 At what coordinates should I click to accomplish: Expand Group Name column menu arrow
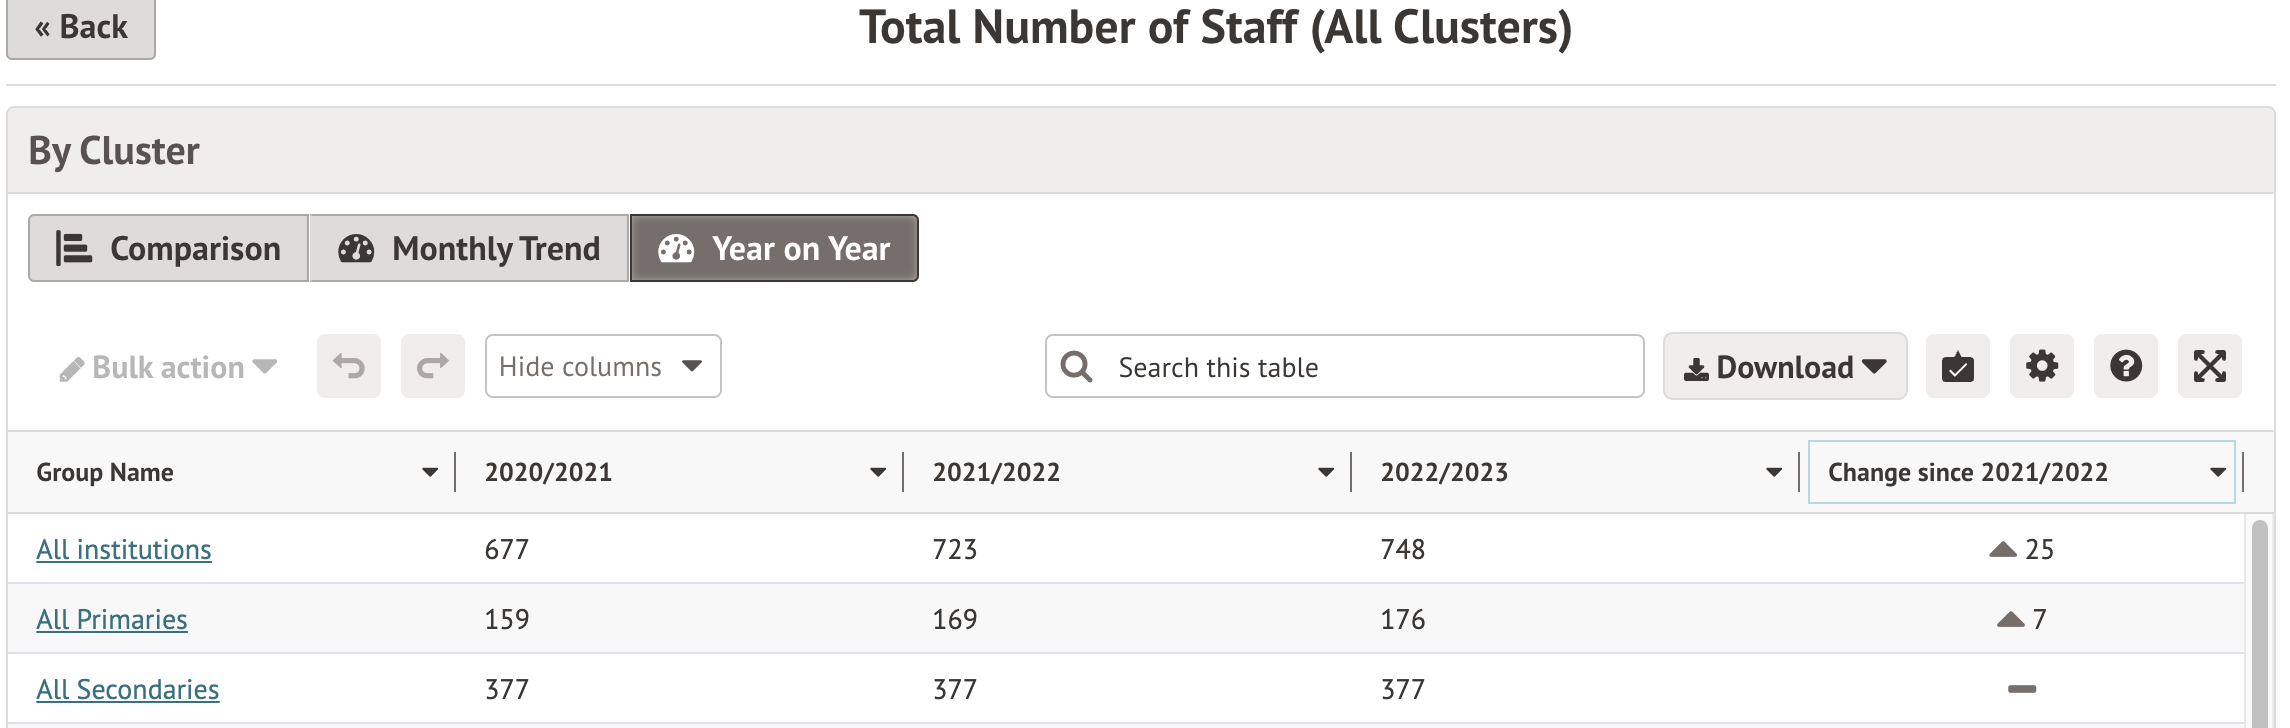[430, 472]
